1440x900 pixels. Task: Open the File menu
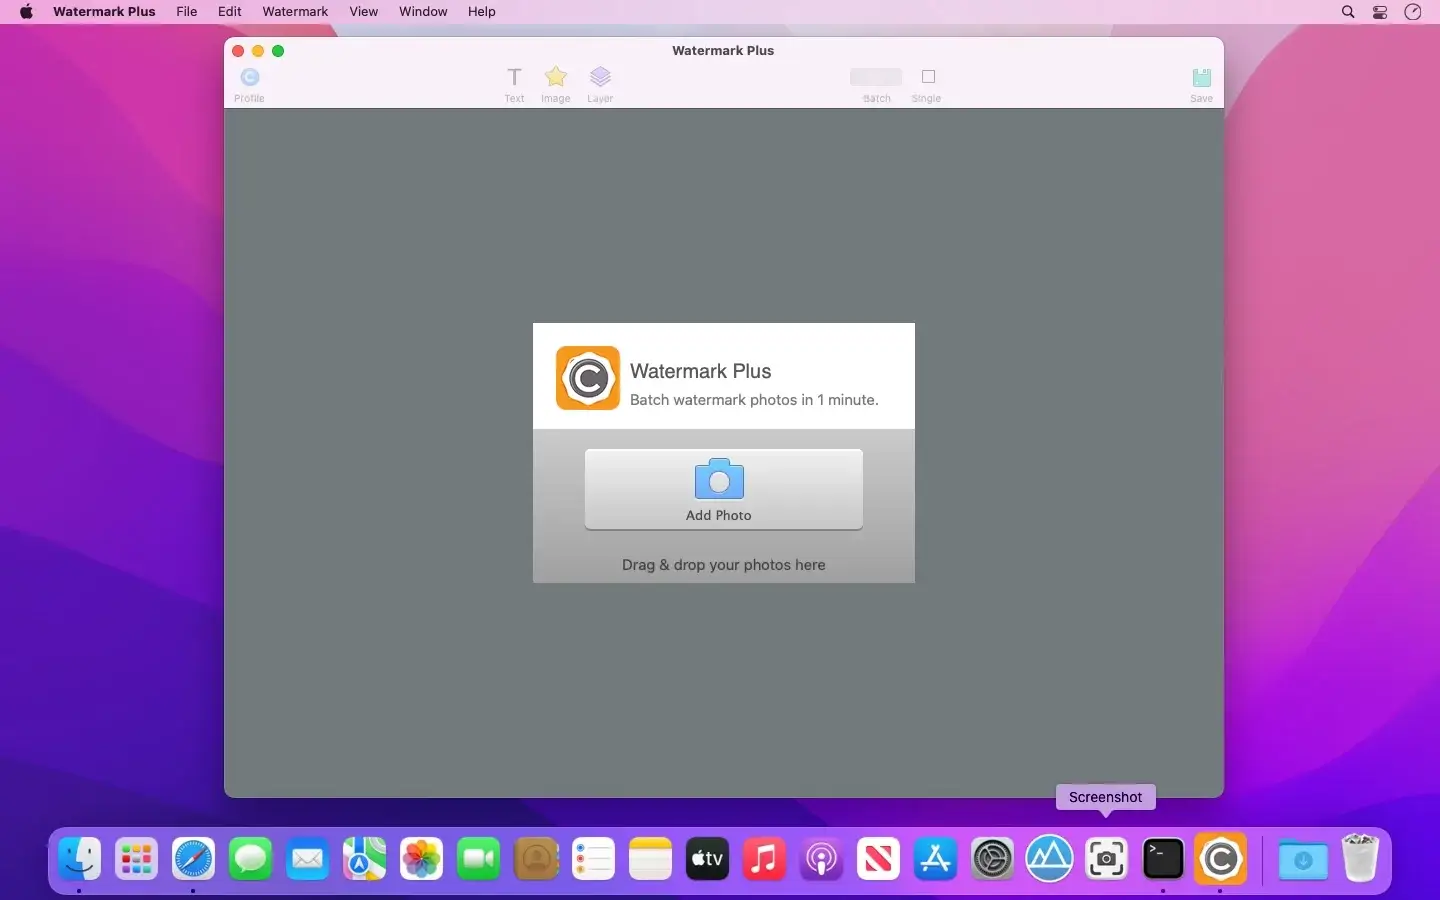pyautogui.click(x=187, y=12)
